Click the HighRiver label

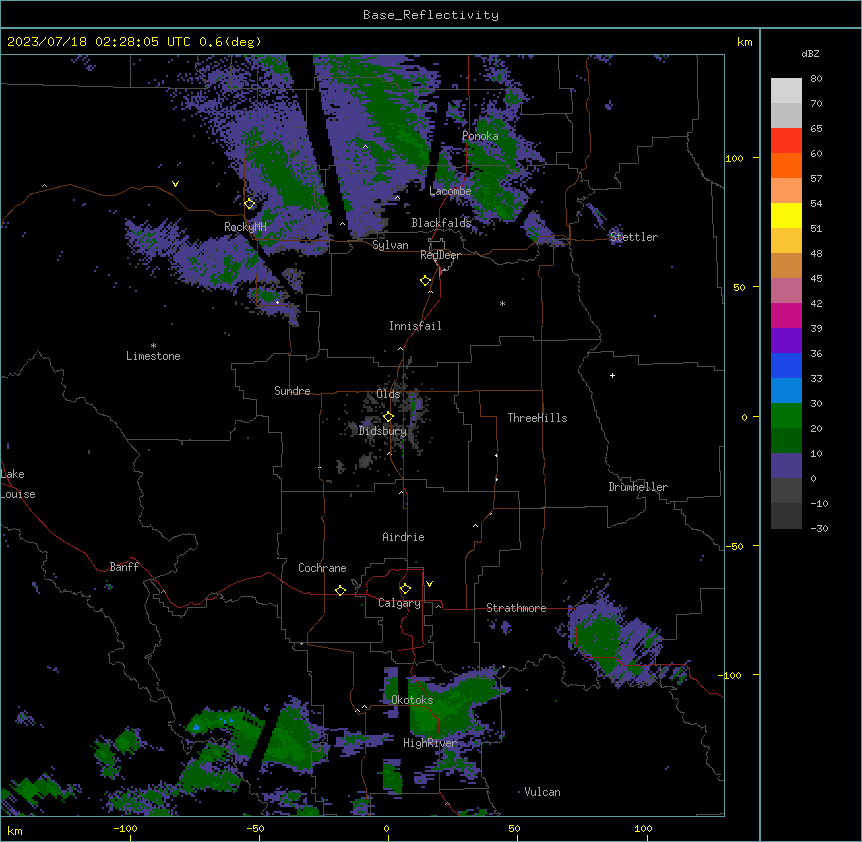click(430, 743)
